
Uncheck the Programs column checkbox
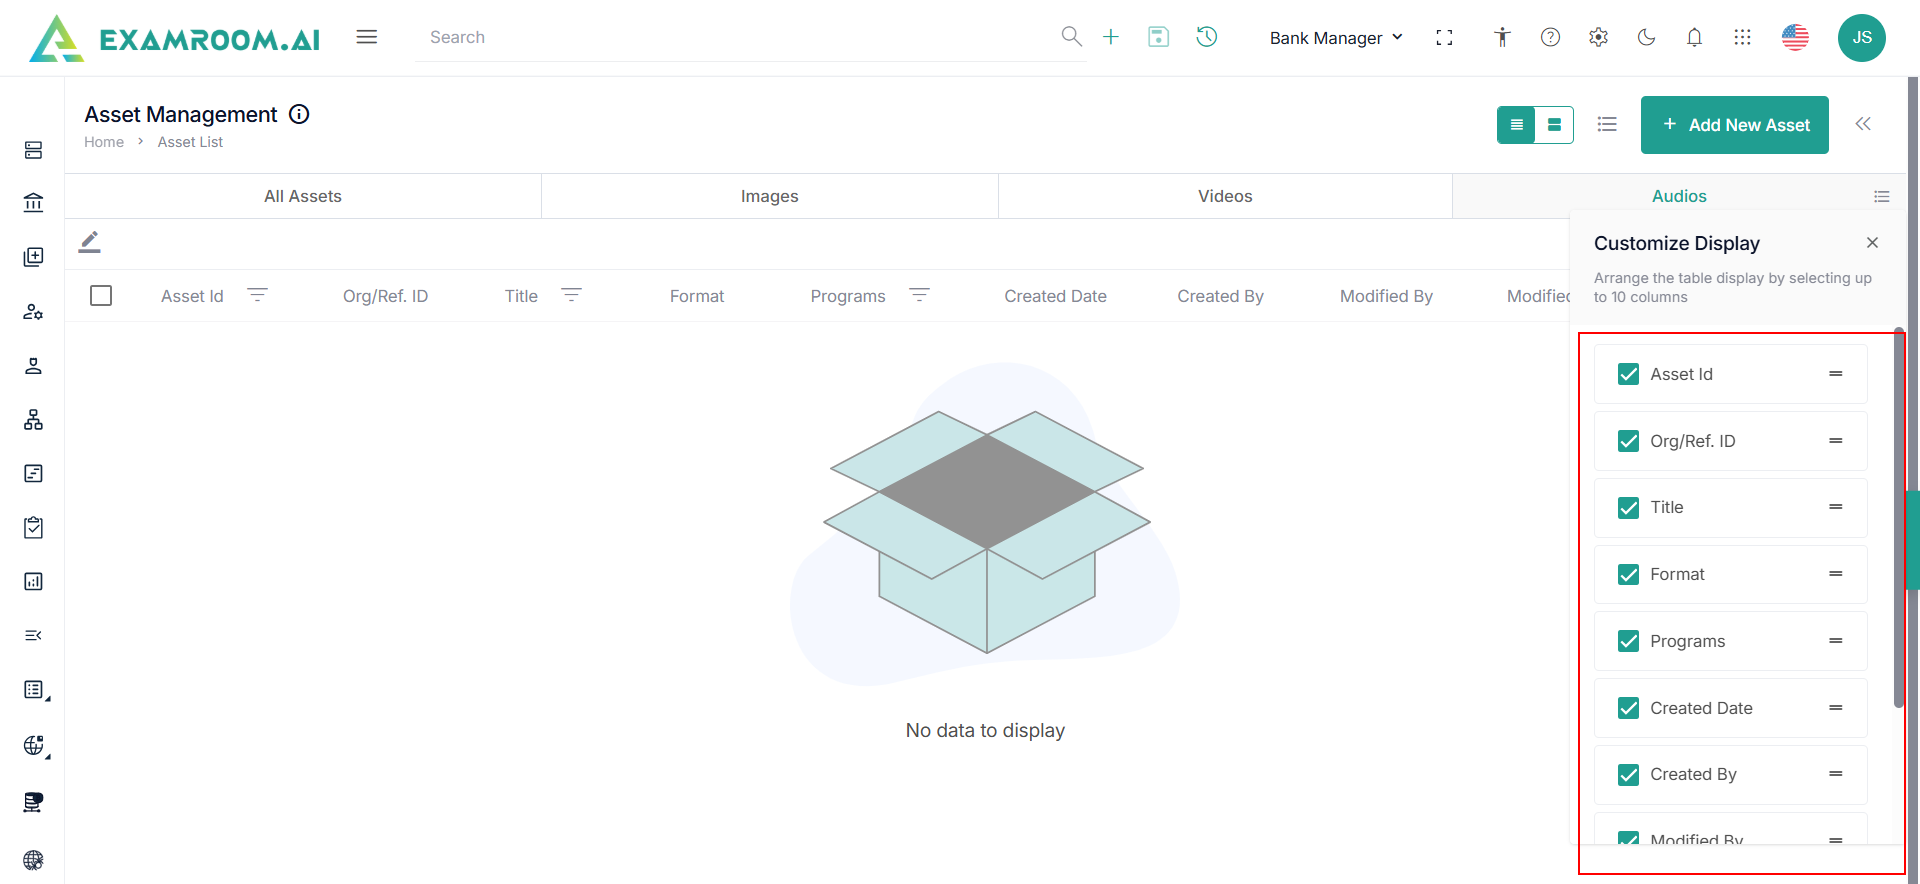click(1628, 641)
